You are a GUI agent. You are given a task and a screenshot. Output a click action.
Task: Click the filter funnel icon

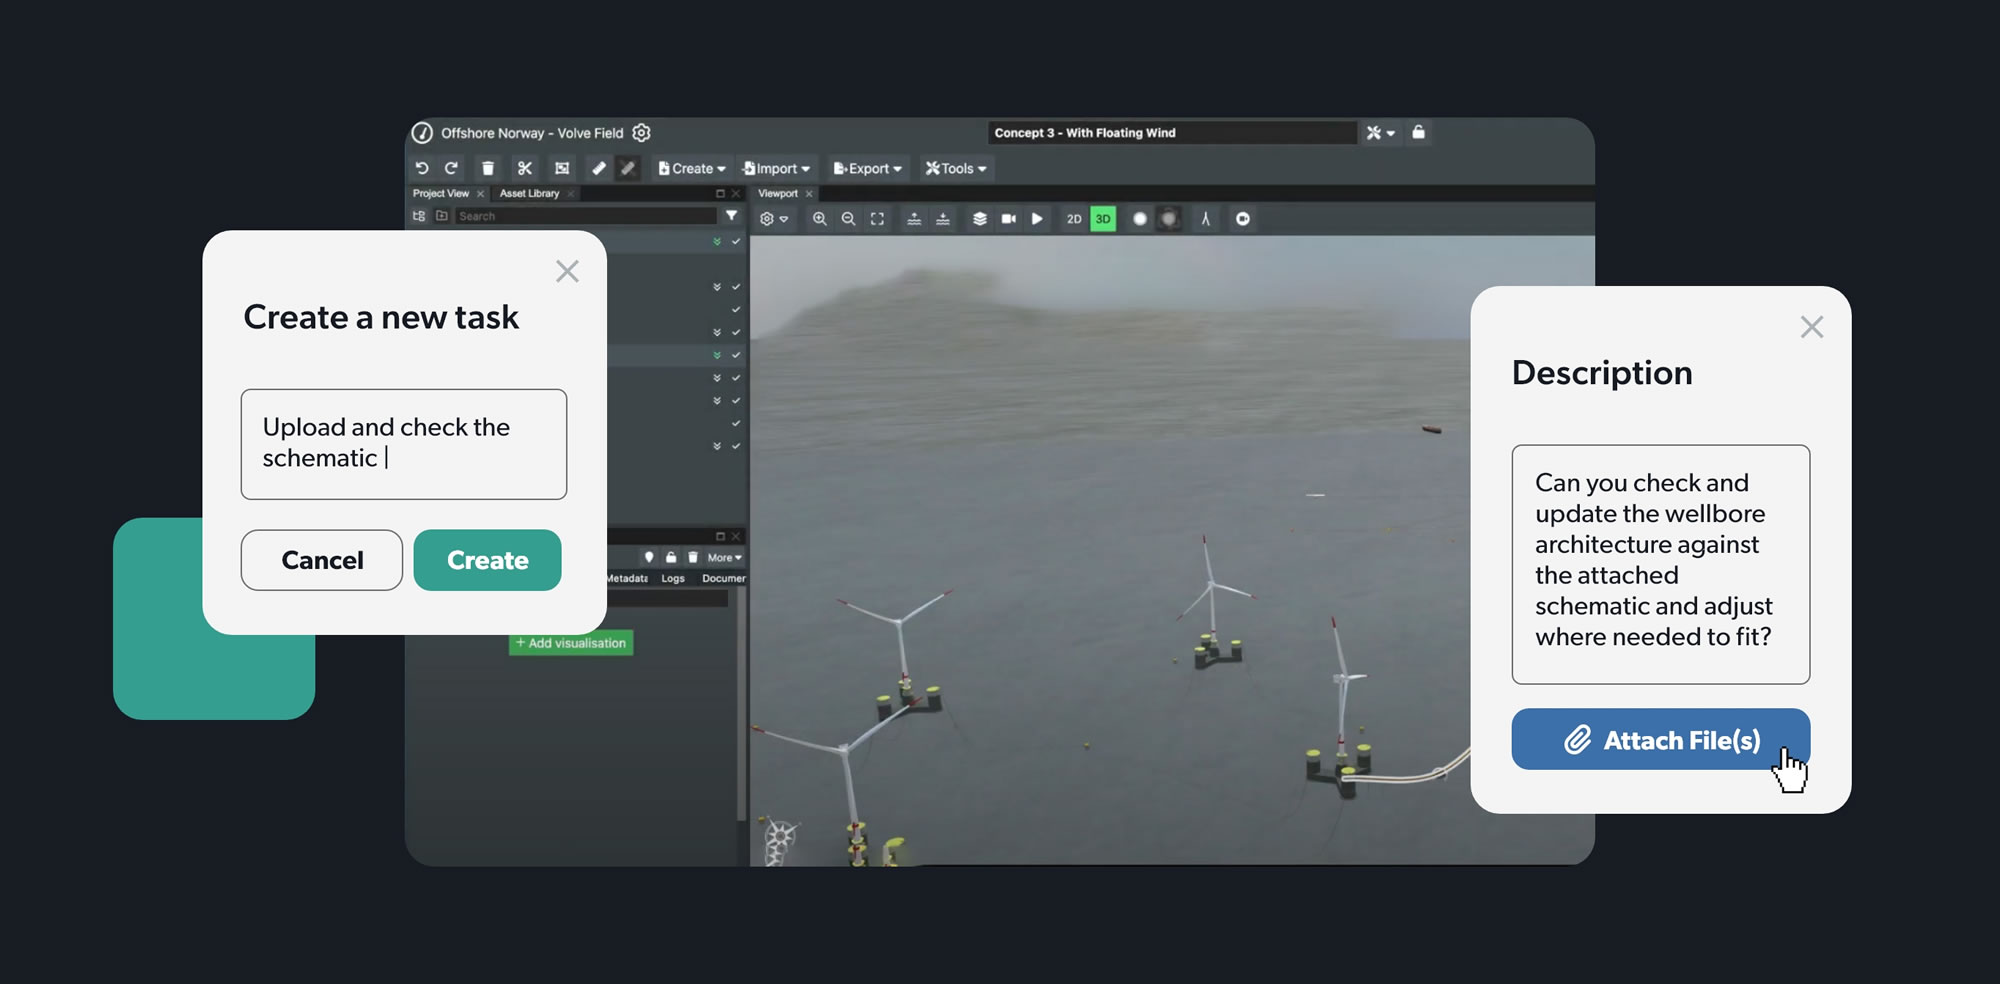pyautogui.click(x=731, y=216)
